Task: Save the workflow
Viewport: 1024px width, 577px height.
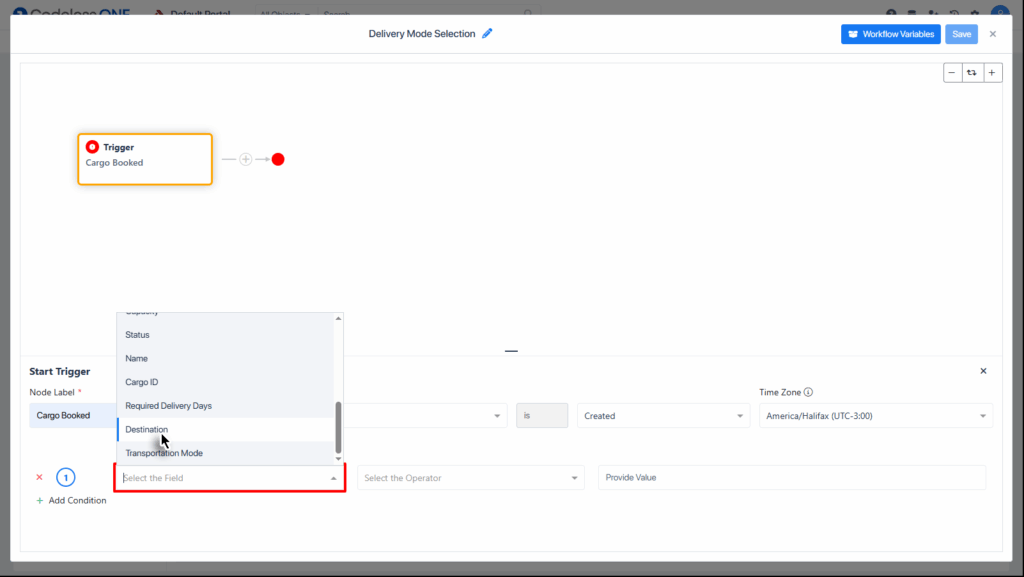Action: tap(960, 33)
